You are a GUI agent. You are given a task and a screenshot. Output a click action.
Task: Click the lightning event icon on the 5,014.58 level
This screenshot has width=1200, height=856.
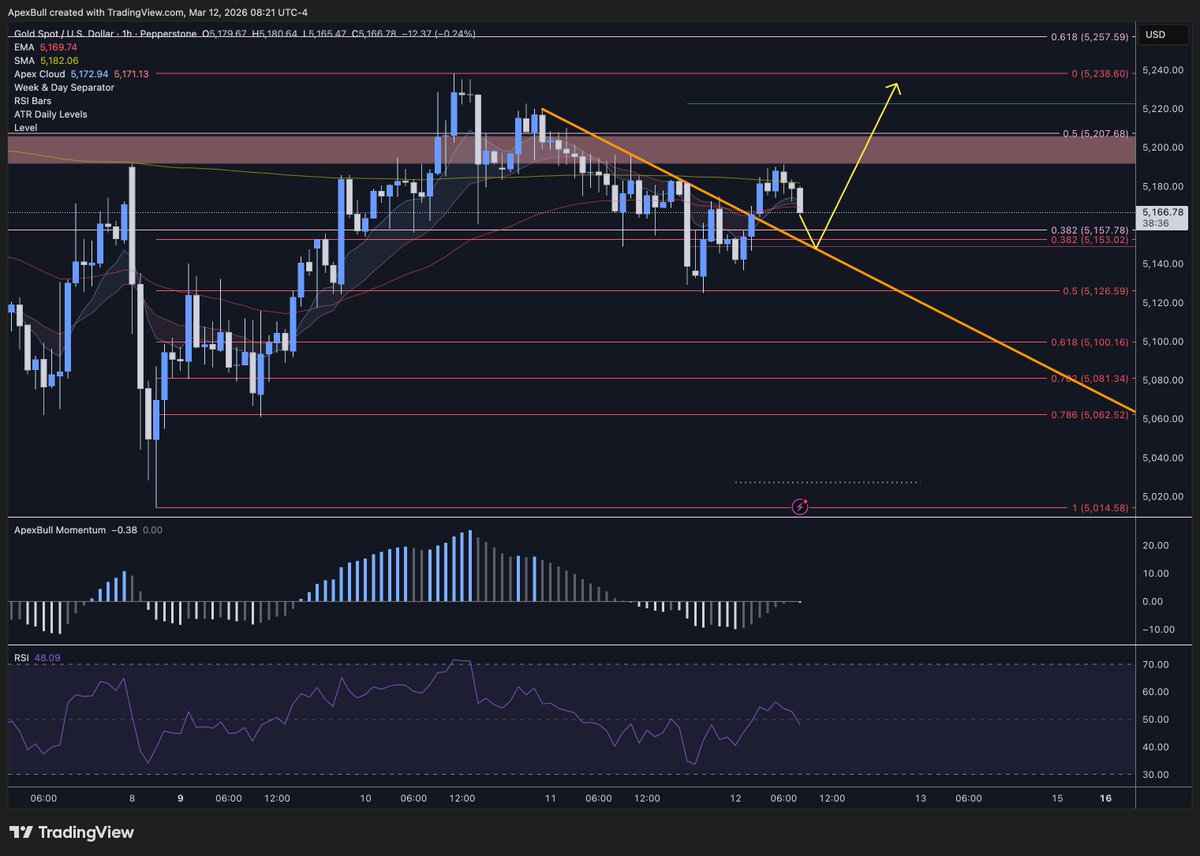click(x=800, y=507)
